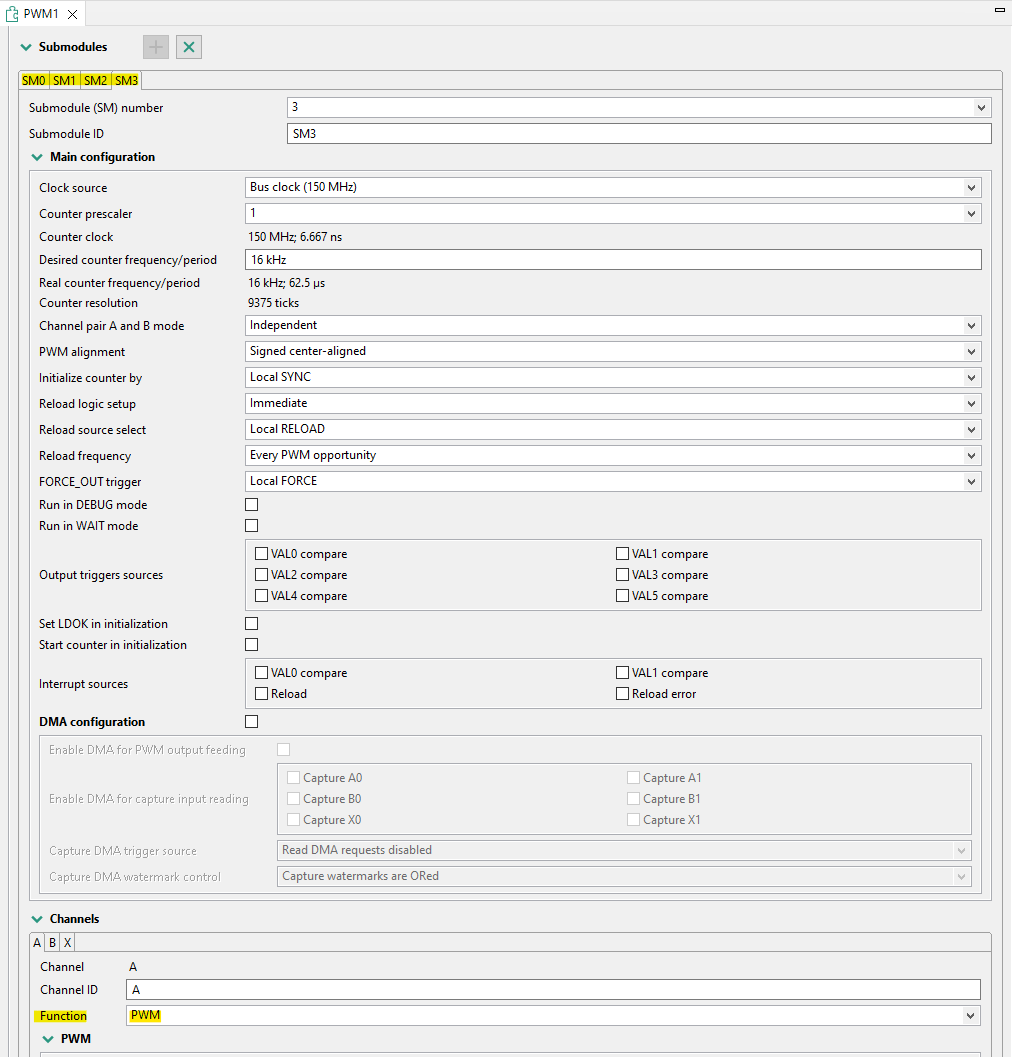Switch to the SM1 submodule tab
This screenshot has width=1012, height=1057.
pos(65,81)
